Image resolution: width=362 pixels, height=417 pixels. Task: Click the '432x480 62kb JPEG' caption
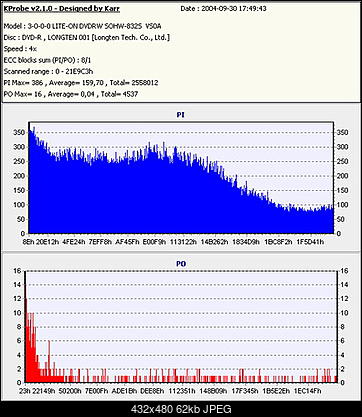[x=181, y=409]
